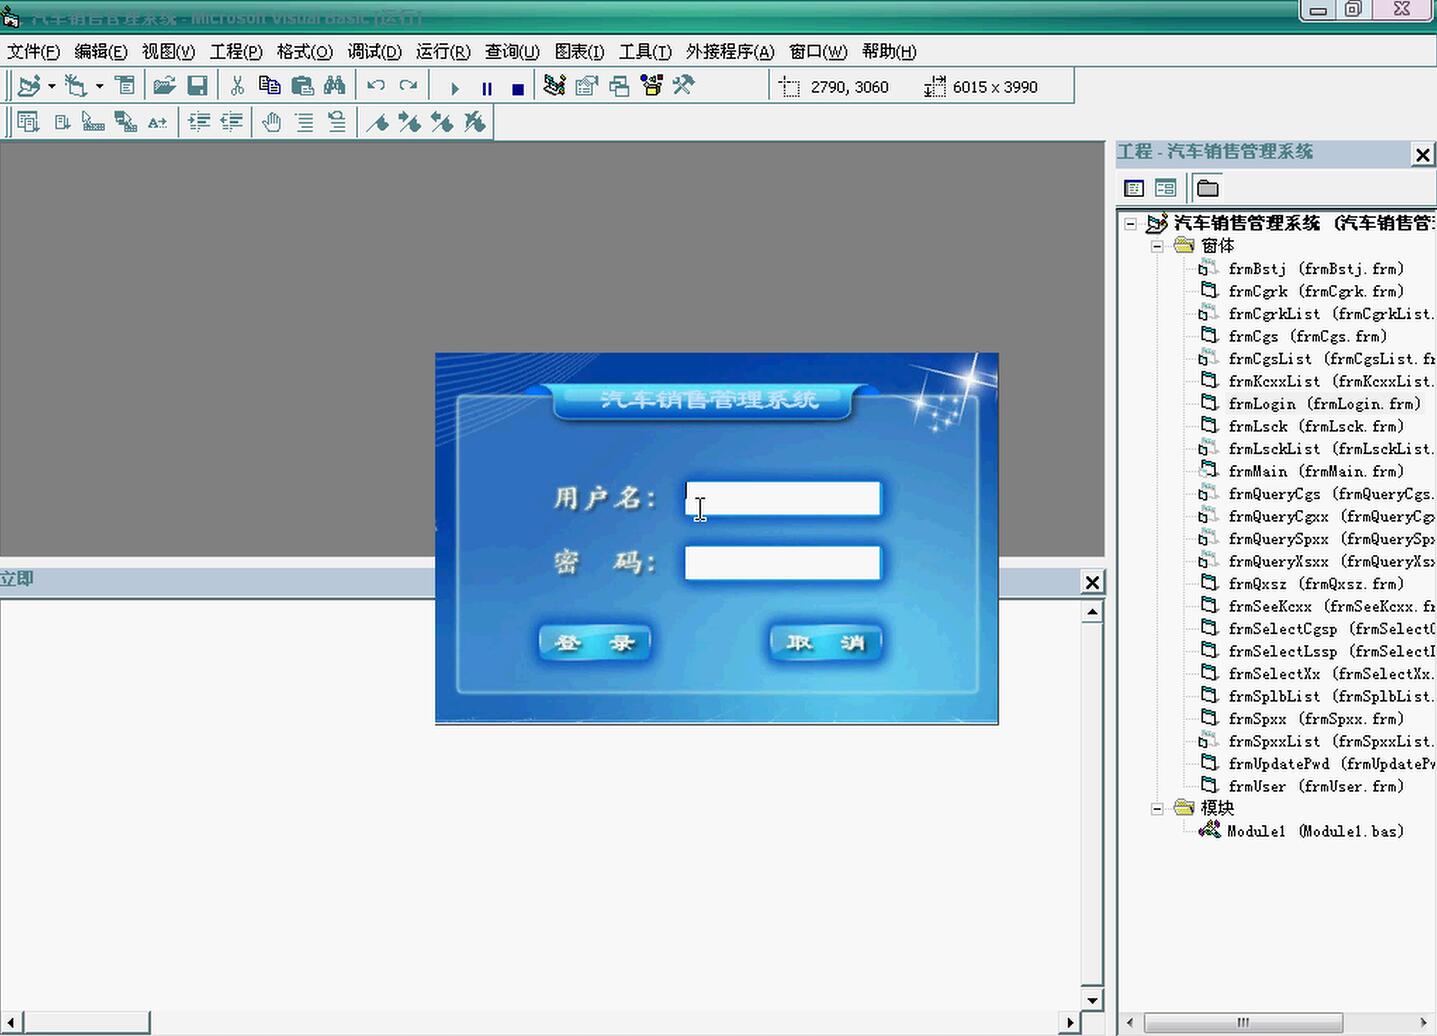Screen dimensions: 1437x1036
Task: Click the Add Standard EXE Project icon
Action: point(29,87)
